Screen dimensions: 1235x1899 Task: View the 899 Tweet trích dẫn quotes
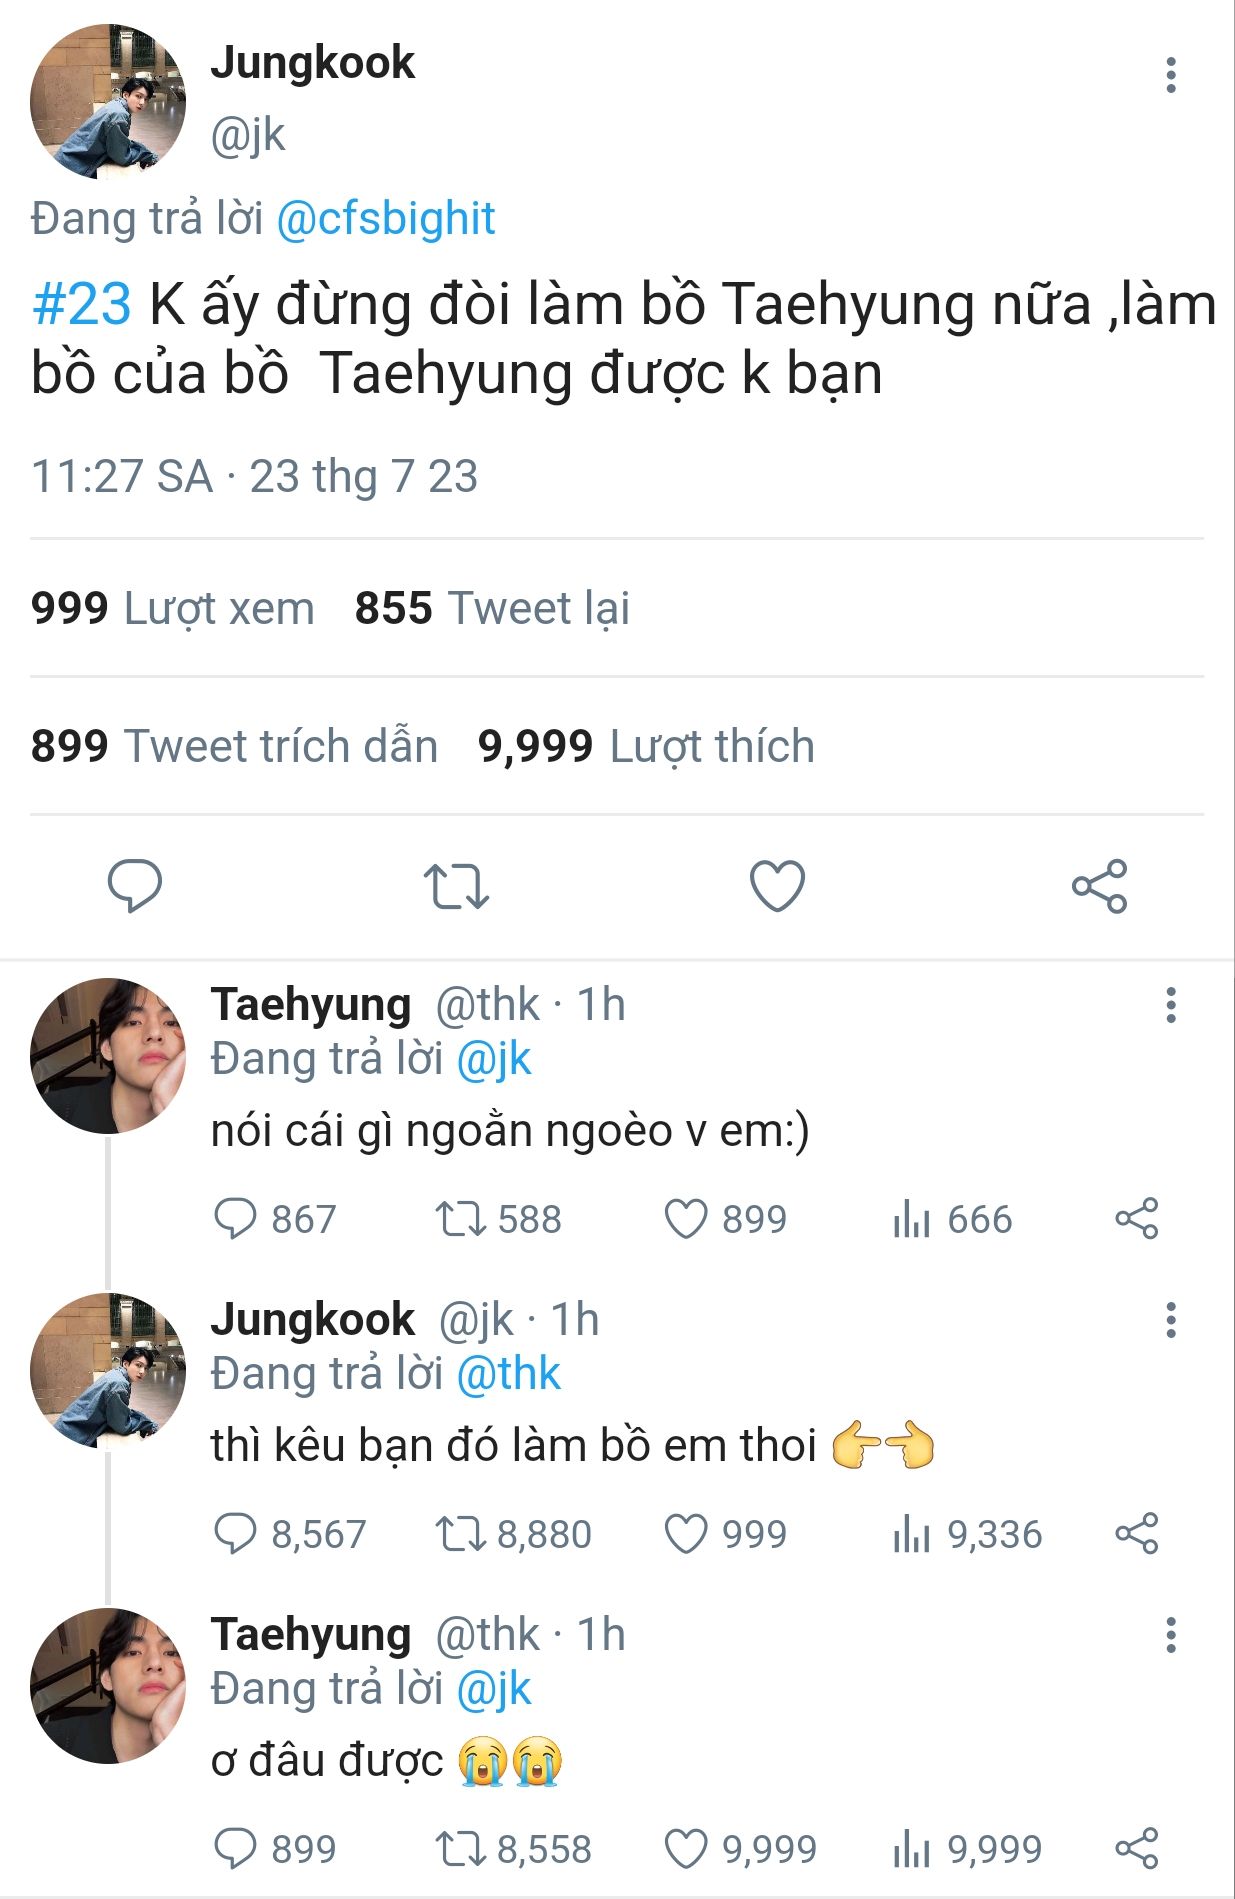[x=234, y=746]
